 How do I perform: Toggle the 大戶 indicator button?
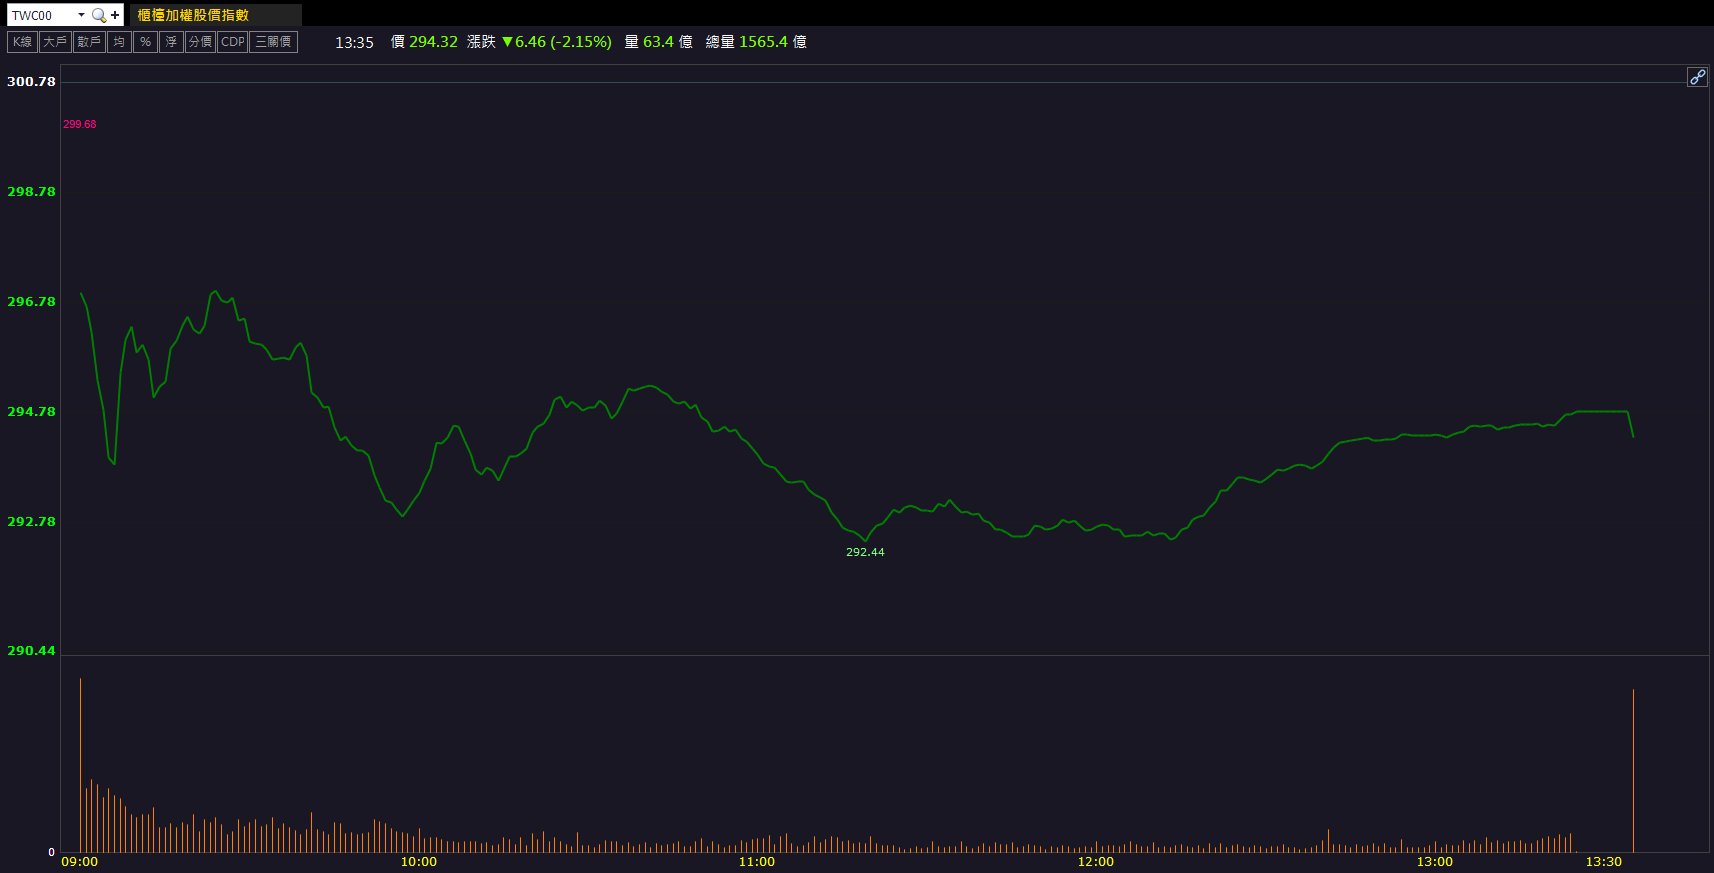point(55,42)
